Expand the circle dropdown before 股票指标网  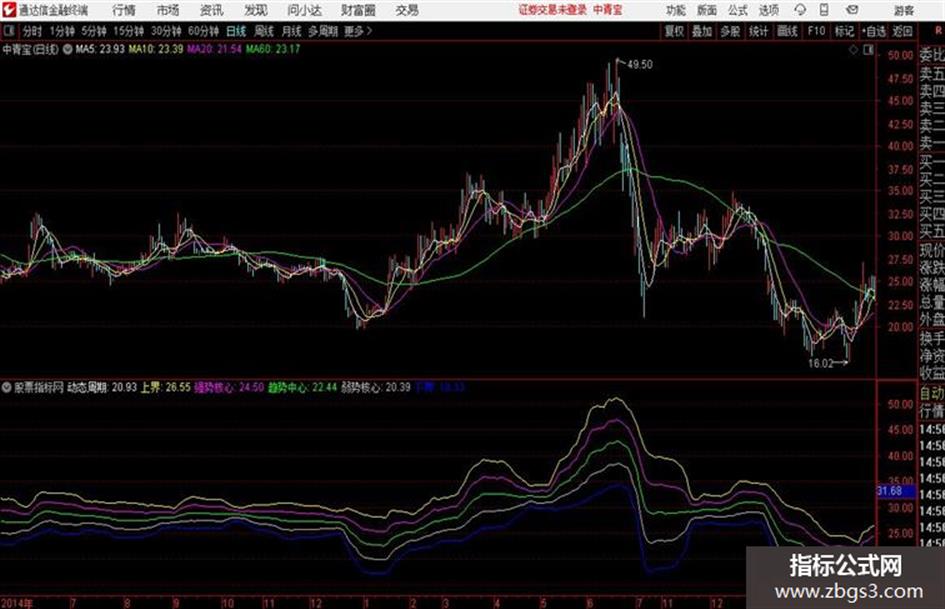(x=7, y=388)
